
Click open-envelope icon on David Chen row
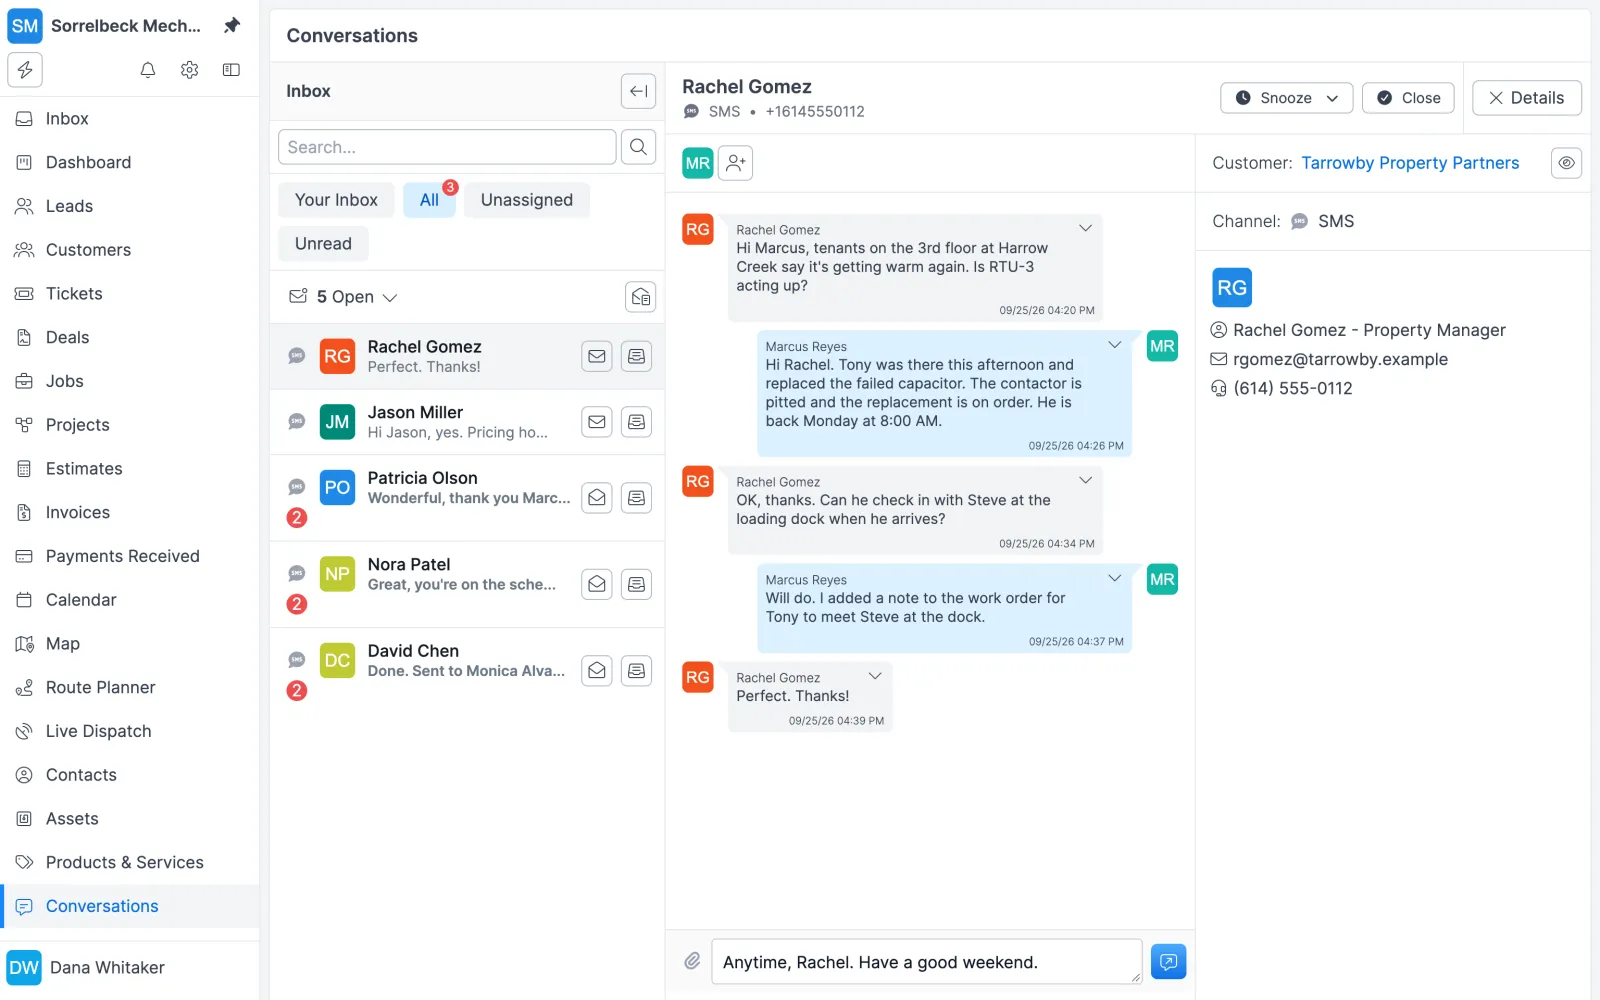click(597, 670)
